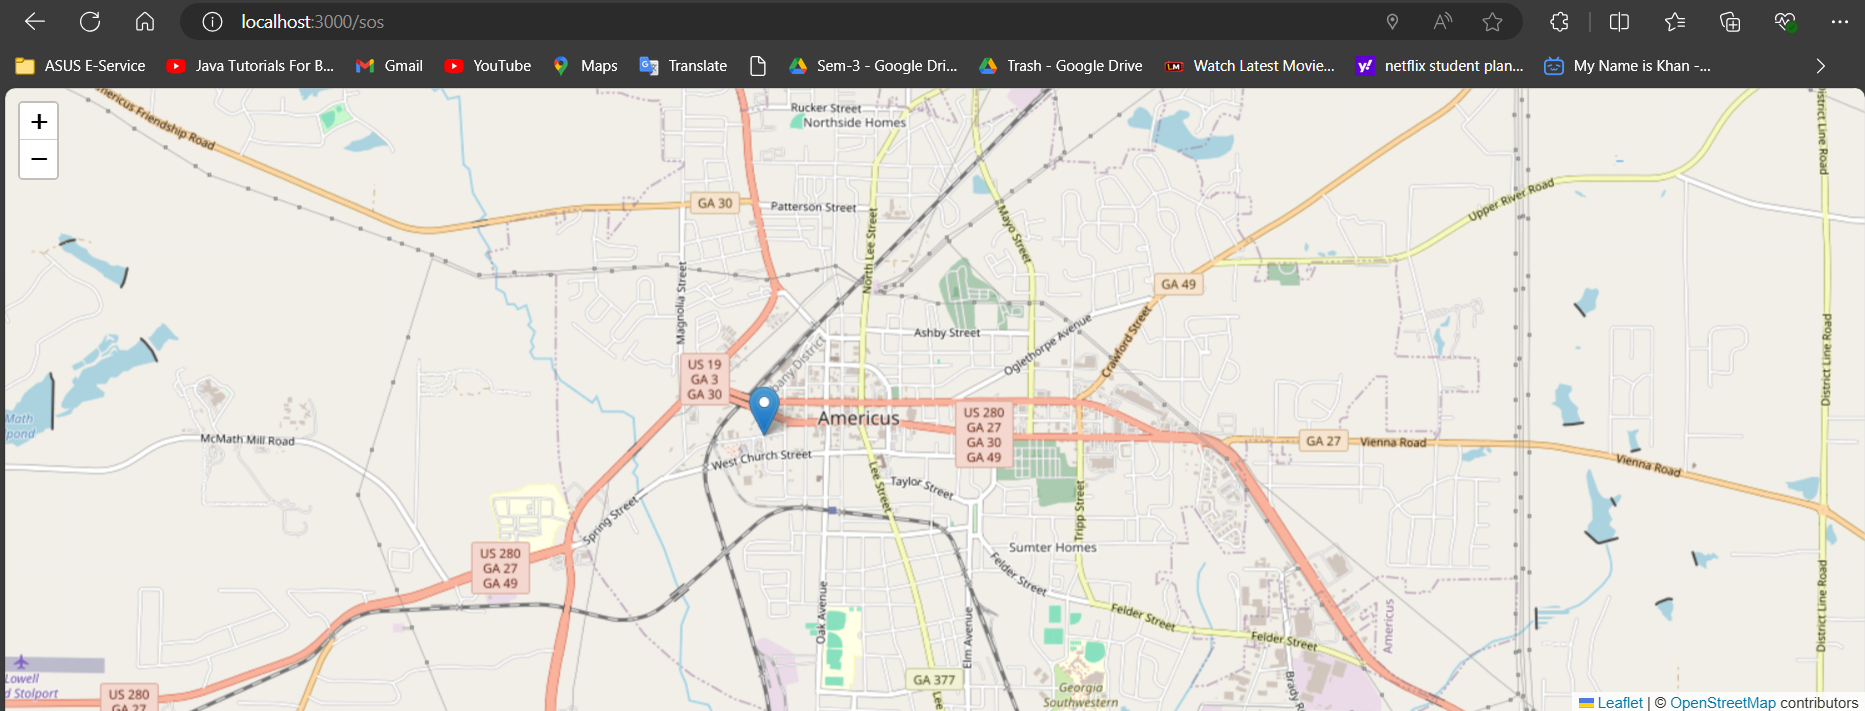Open Favorites list icon
The image size is (1865, 711).
point(1675,22)
